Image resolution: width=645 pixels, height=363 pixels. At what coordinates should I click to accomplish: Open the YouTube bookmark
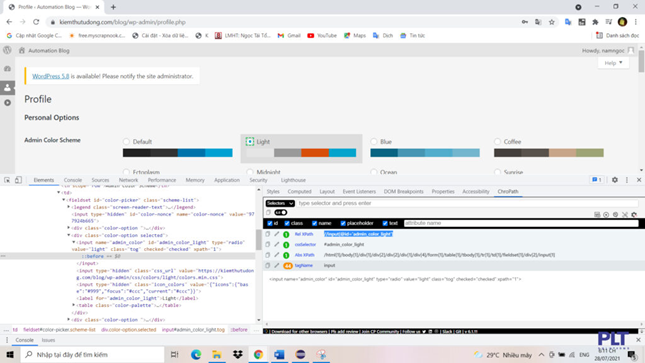click(322, 35)
